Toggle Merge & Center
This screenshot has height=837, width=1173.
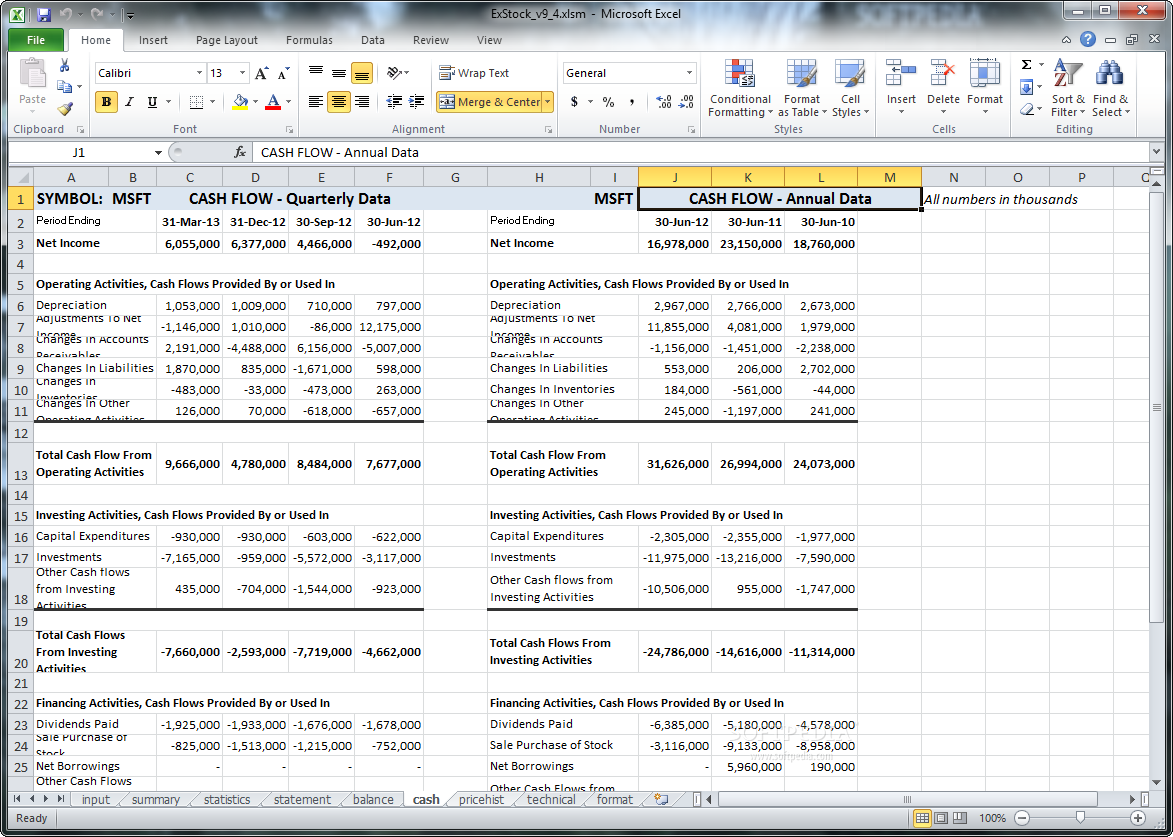tap(489, 102)
